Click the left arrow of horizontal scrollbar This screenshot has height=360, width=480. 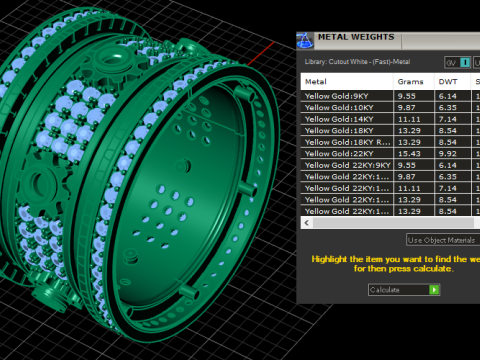pyautogui.click(x=307, y=223)
